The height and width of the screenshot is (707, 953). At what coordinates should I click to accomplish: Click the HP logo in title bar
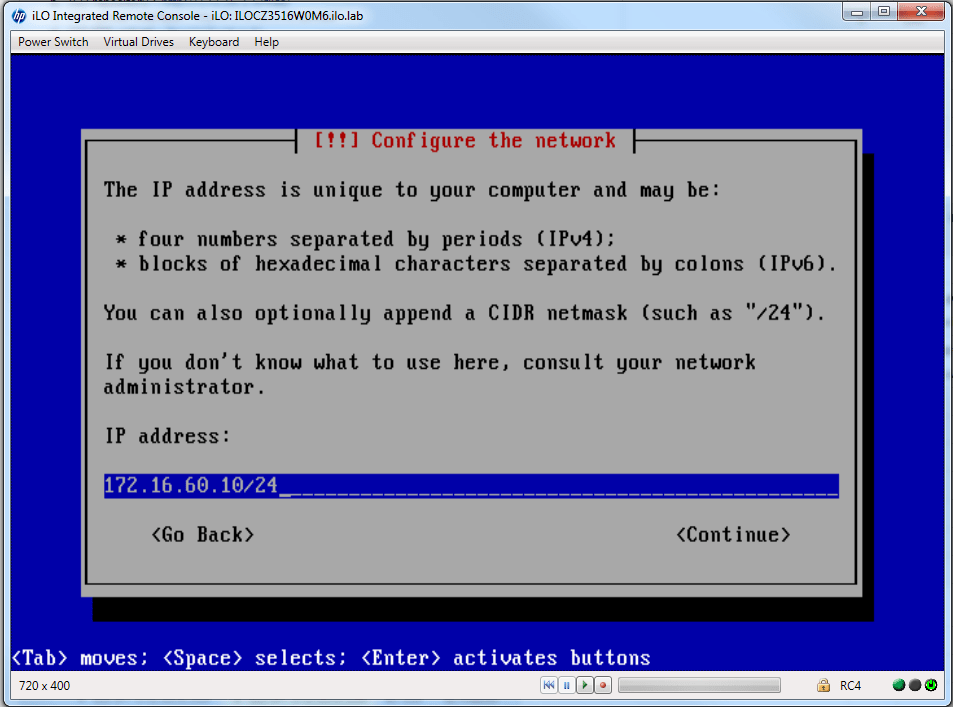click(x=19, y=15)
